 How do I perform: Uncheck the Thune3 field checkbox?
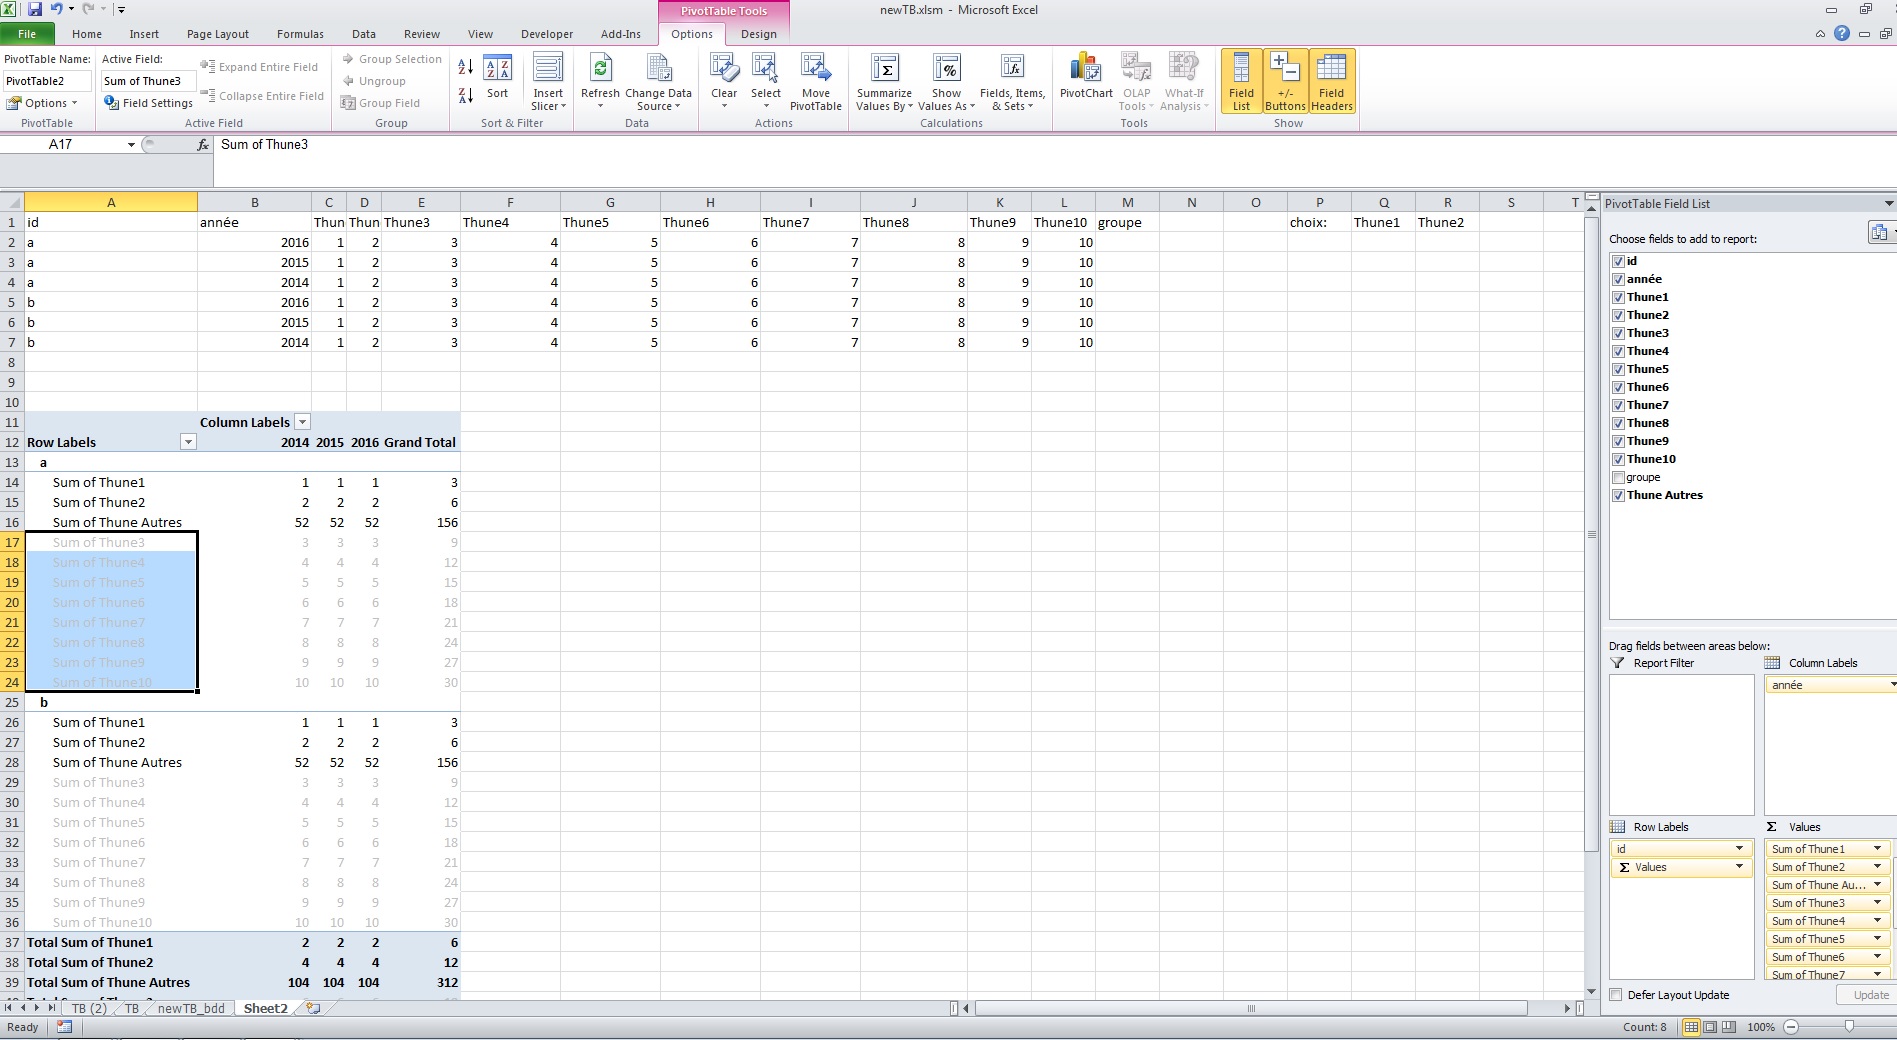(x=1618, y=333)
